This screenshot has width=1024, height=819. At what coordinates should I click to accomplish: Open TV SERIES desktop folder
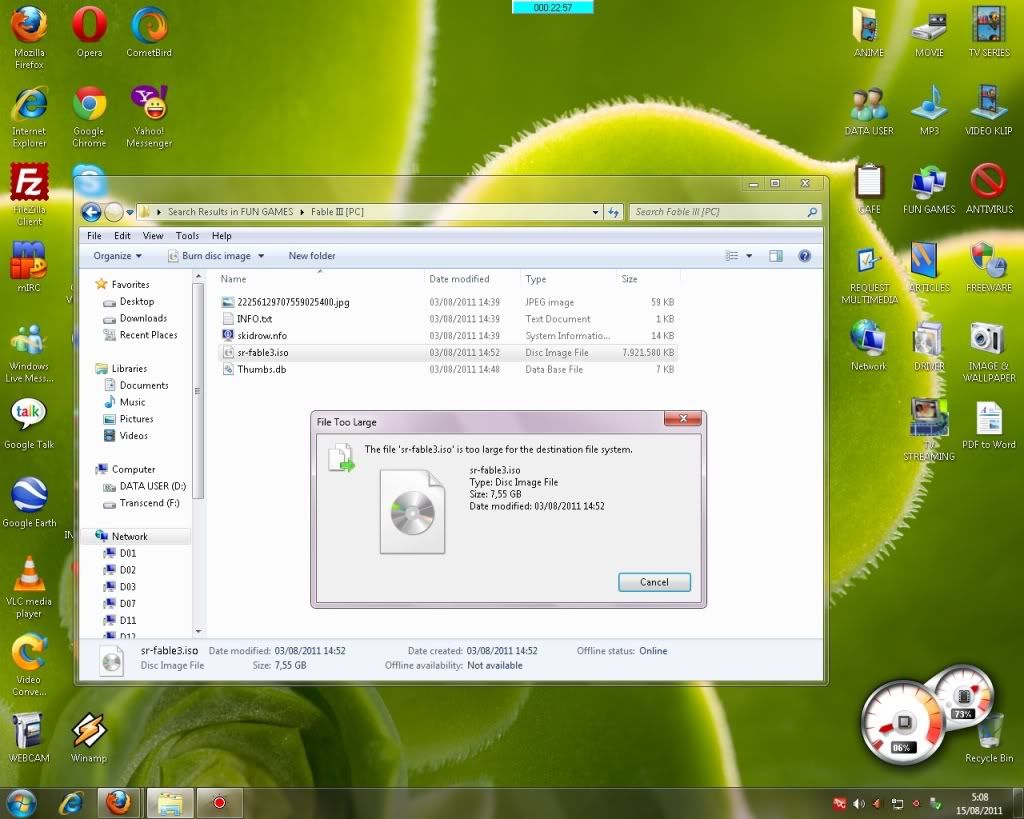coord(989,31)
